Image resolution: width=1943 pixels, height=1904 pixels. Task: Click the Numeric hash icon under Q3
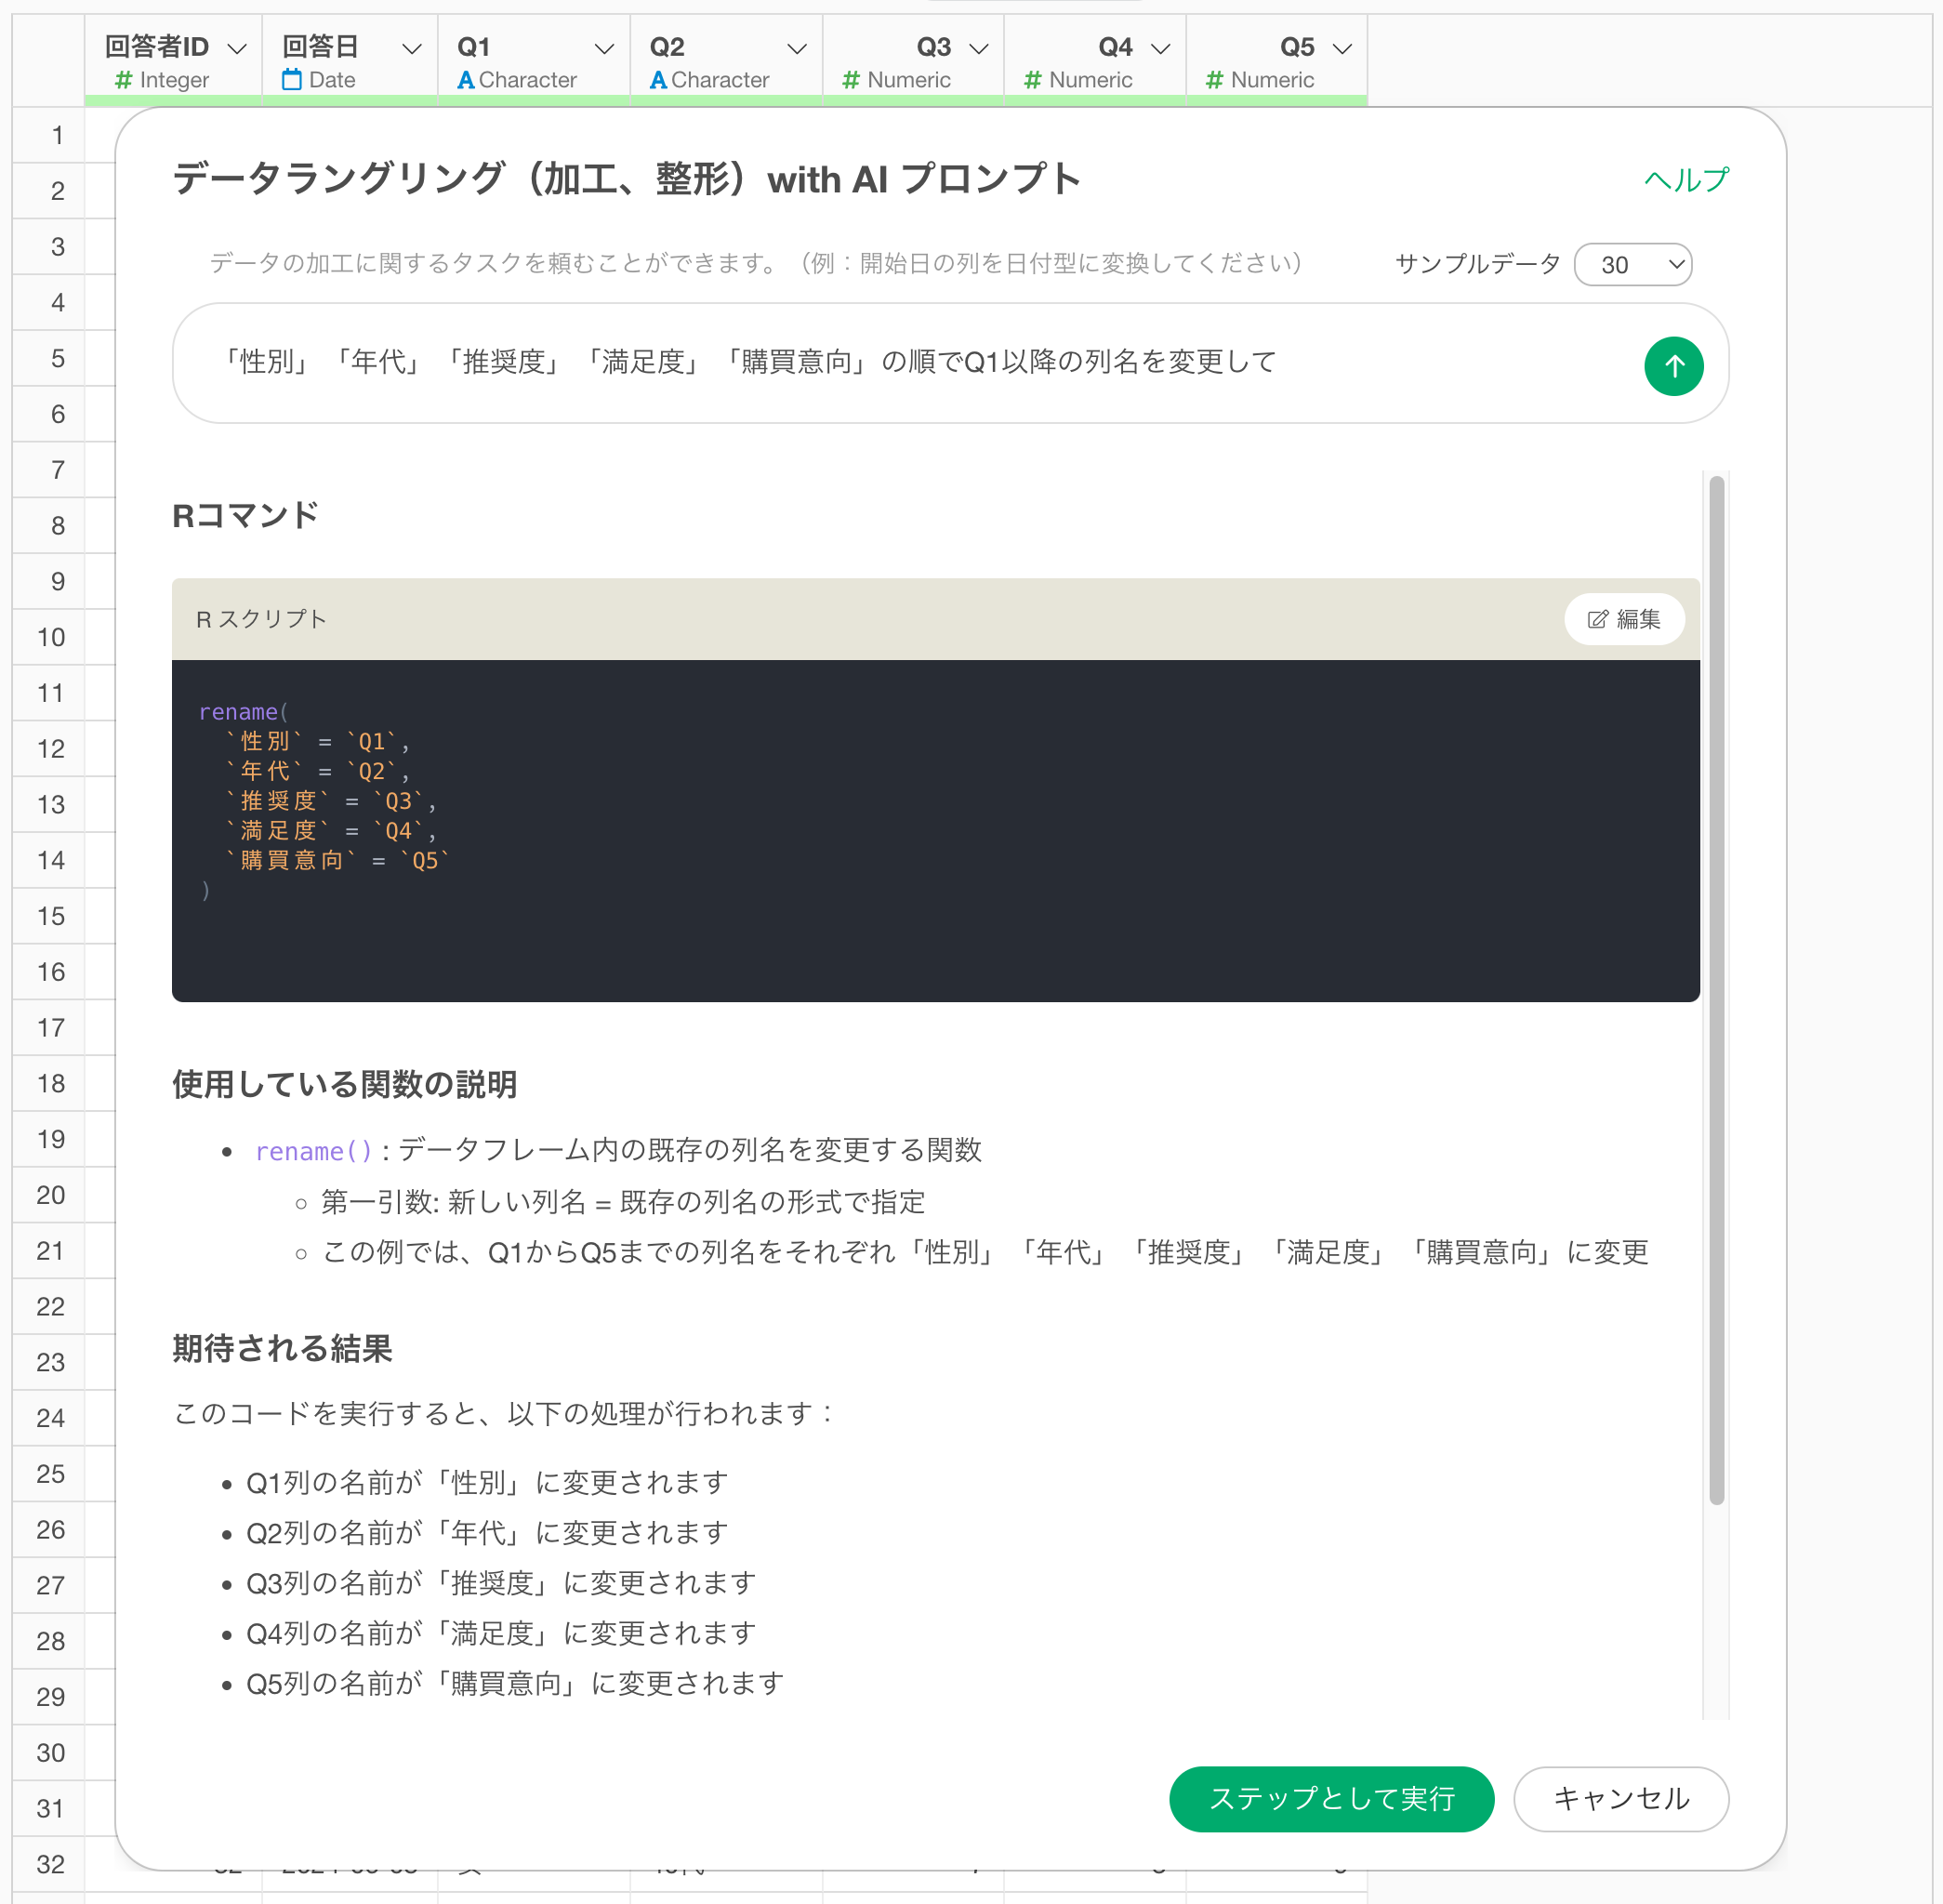pyautogui.click(x=851, y=80)
